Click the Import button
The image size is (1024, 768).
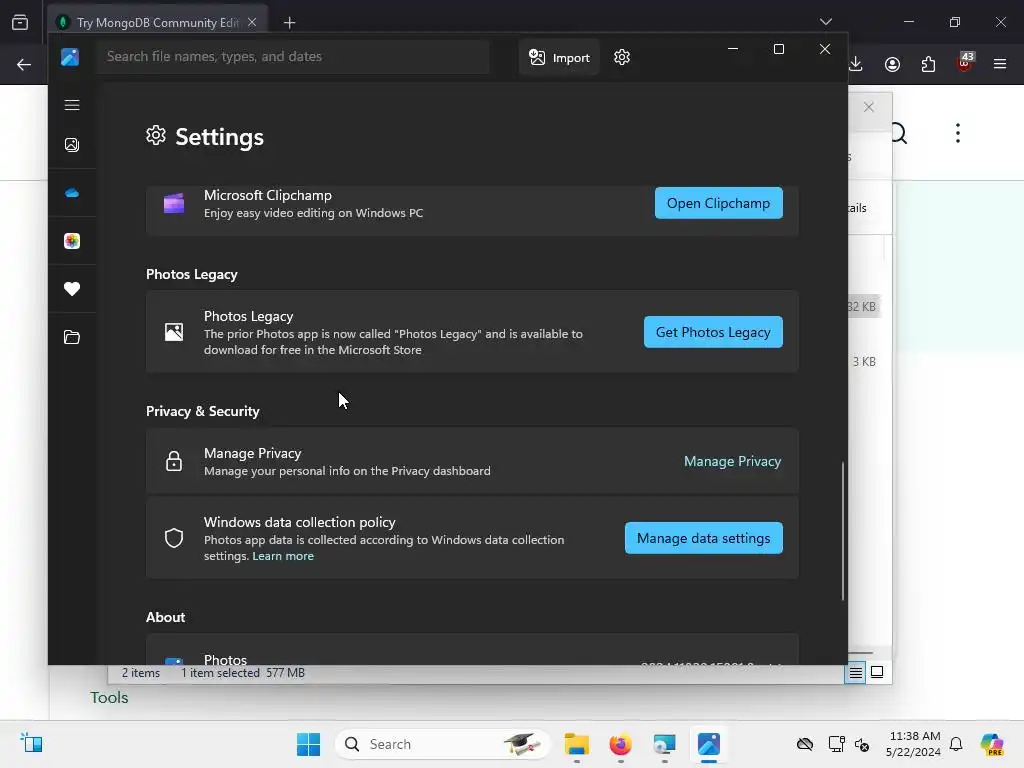click(560, 57)
